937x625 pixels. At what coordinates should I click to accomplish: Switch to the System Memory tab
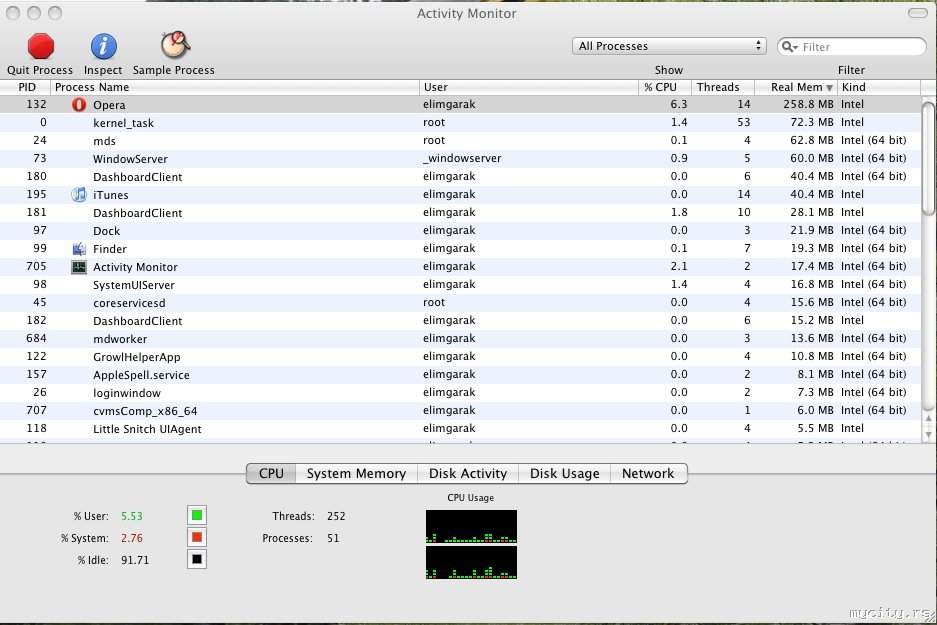pos(356,473)
